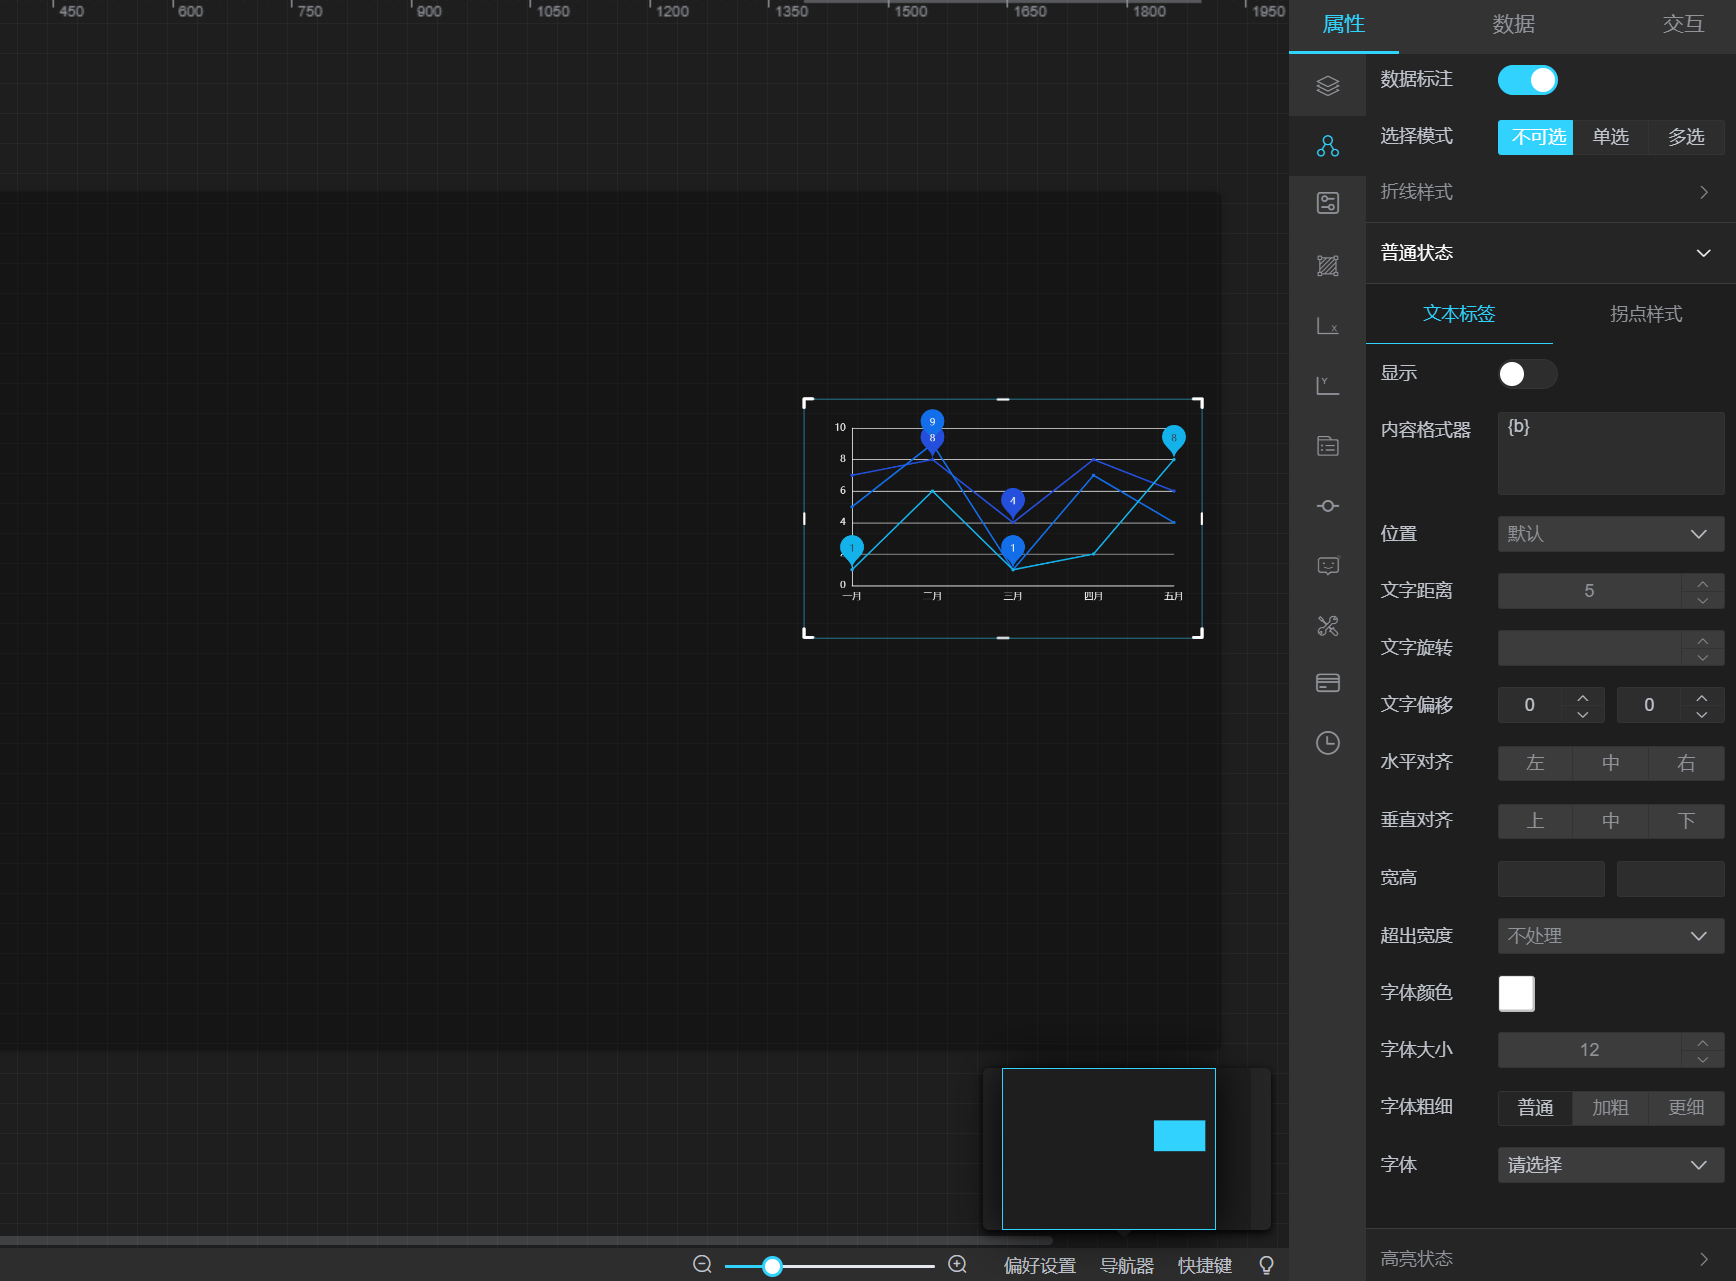Set vertical alignment to 下

[x=1686, y=821]
